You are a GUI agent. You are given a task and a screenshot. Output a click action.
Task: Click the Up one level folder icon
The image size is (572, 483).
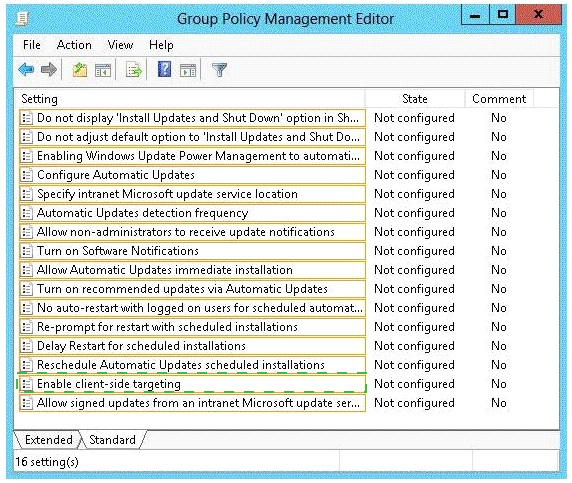pos(80,70)
